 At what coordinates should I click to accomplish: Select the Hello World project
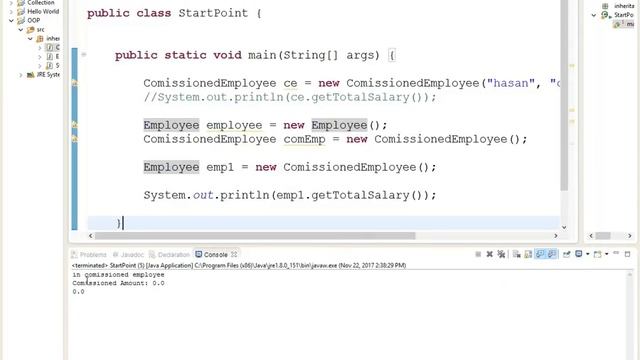point(38,11)
